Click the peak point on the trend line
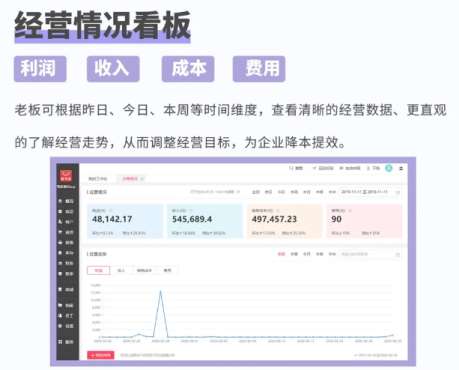 click(x=161, y=291)
